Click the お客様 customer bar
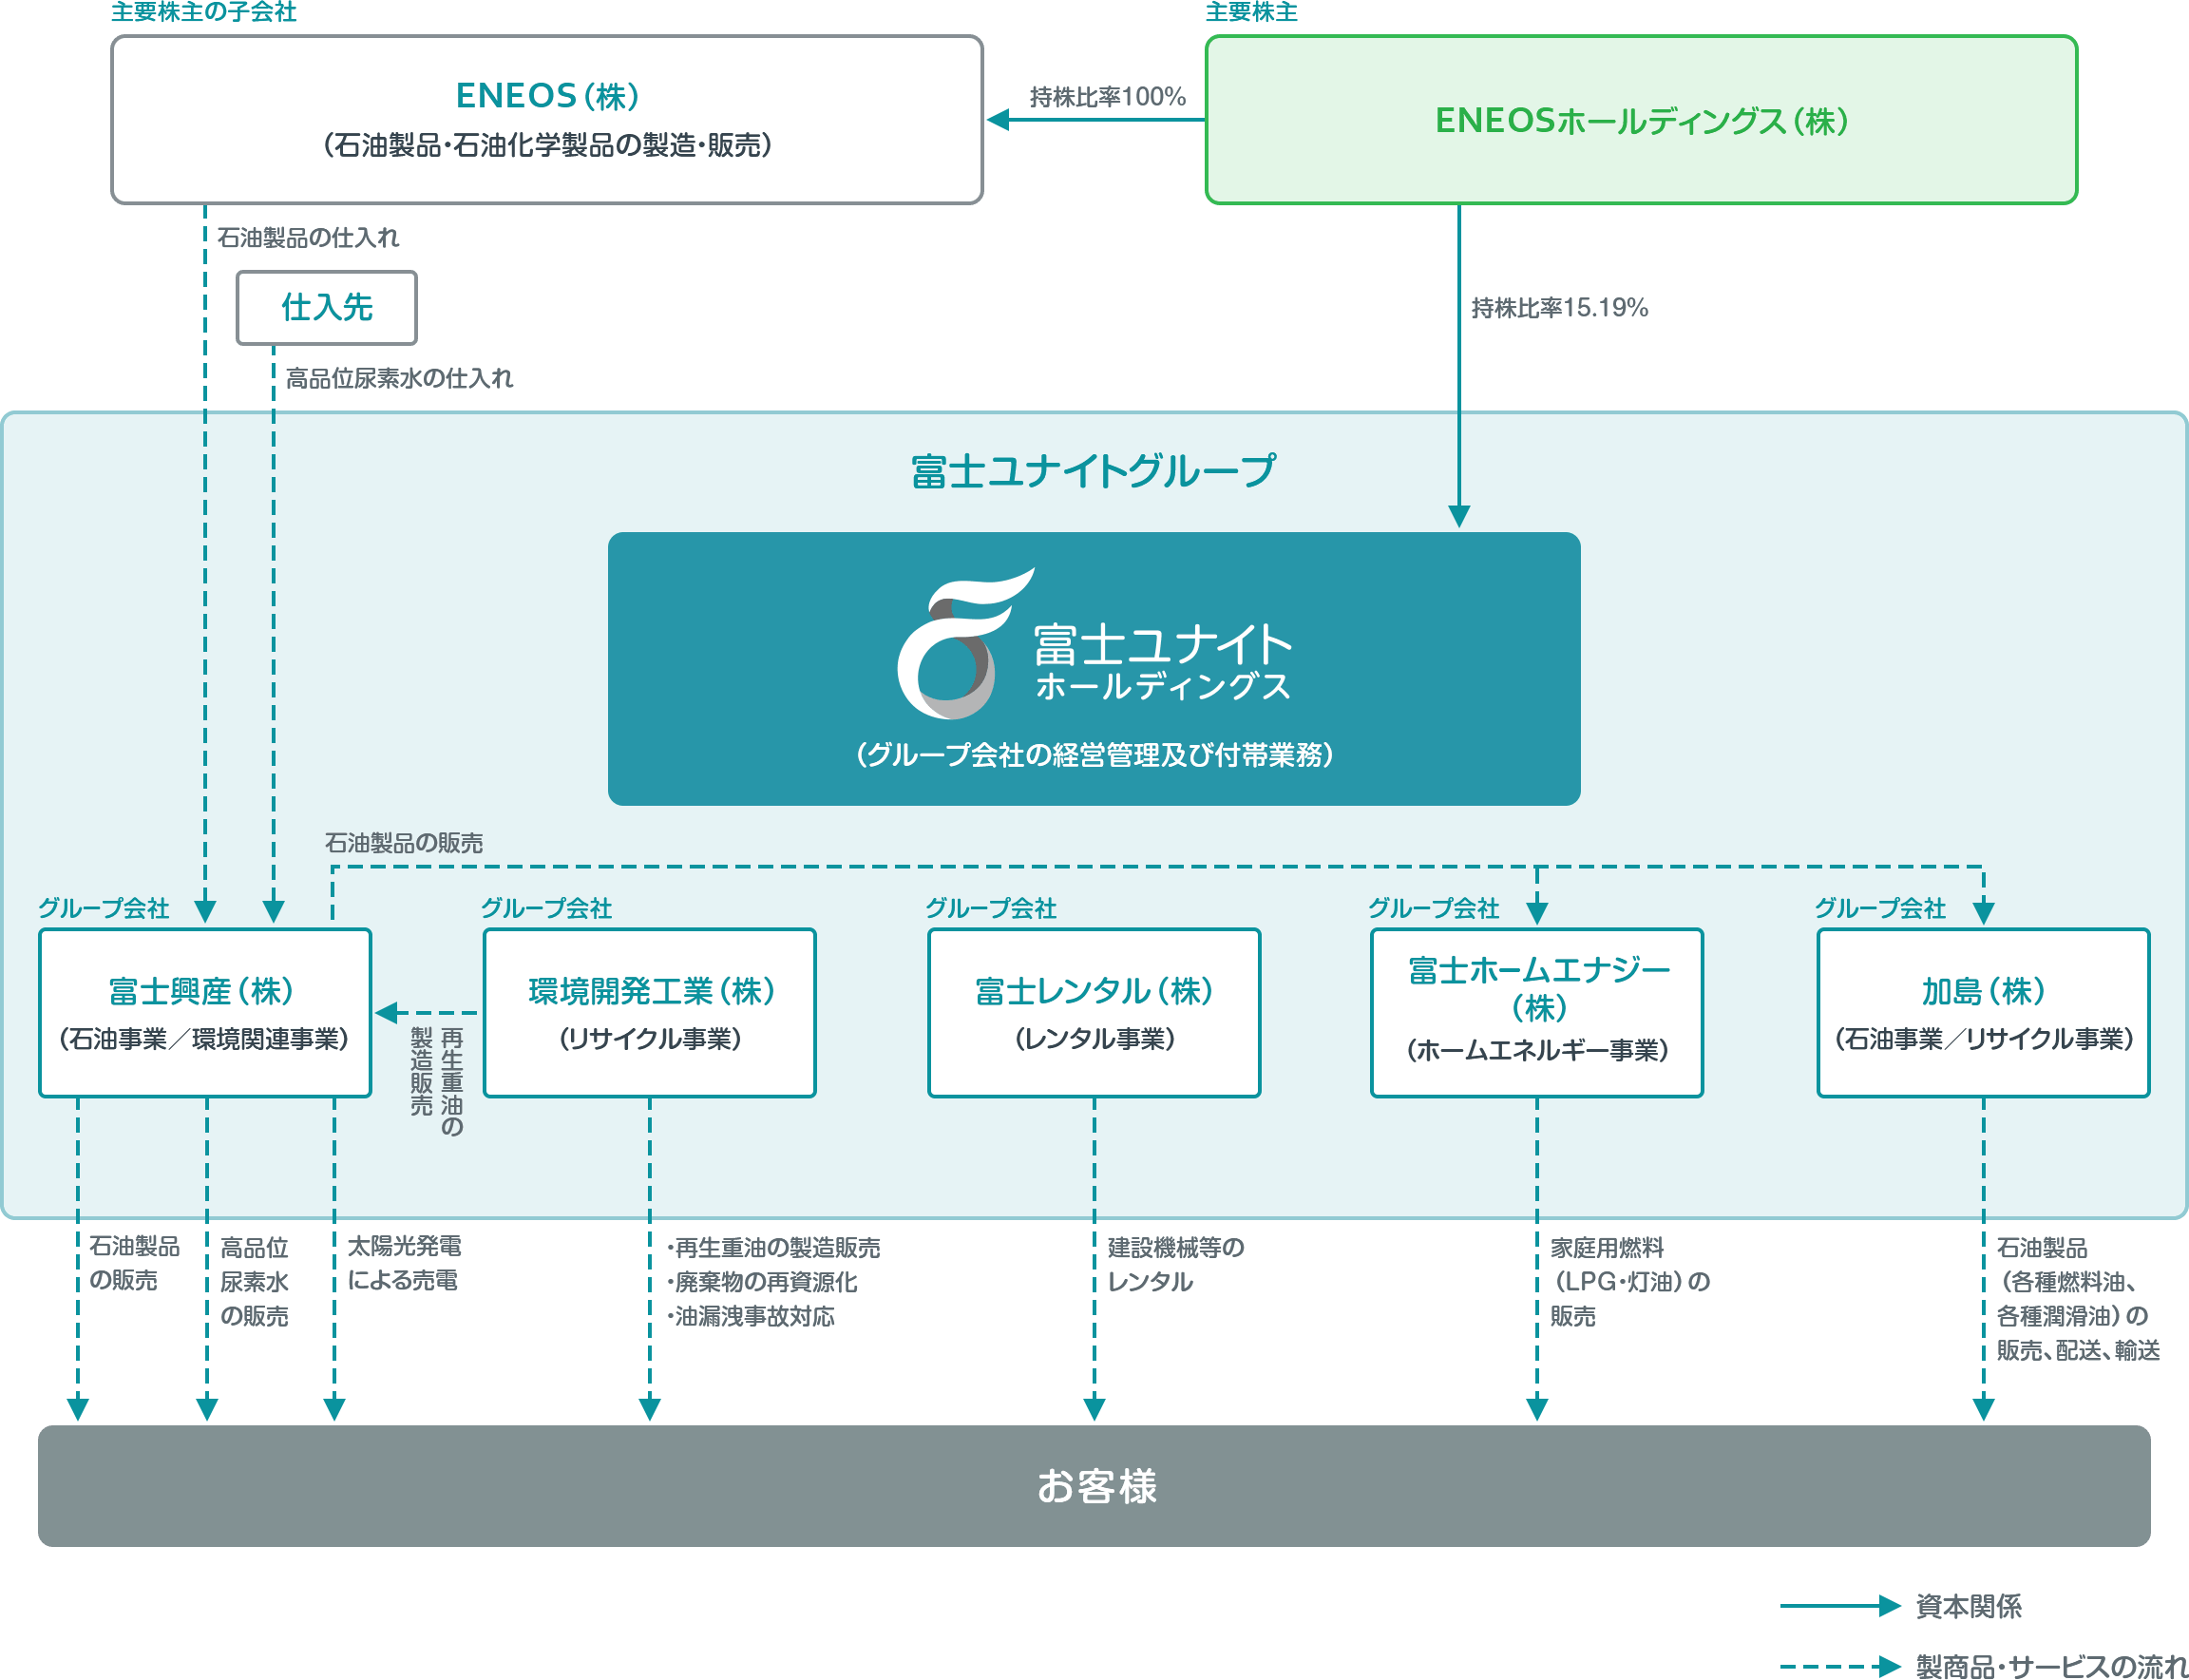2189x1680 pixels. (x=1094, y=1485)
